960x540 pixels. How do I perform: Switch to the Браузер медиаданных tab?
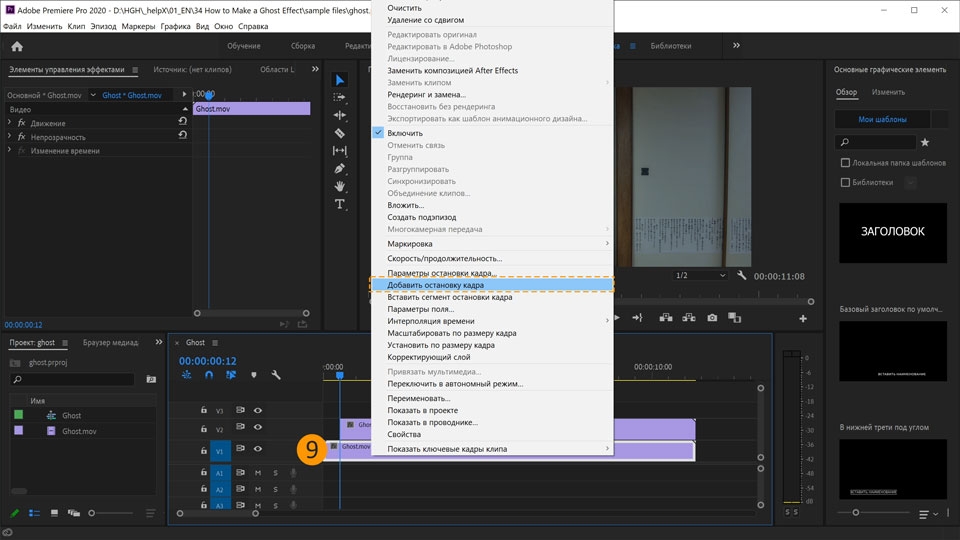pos(111,342)
